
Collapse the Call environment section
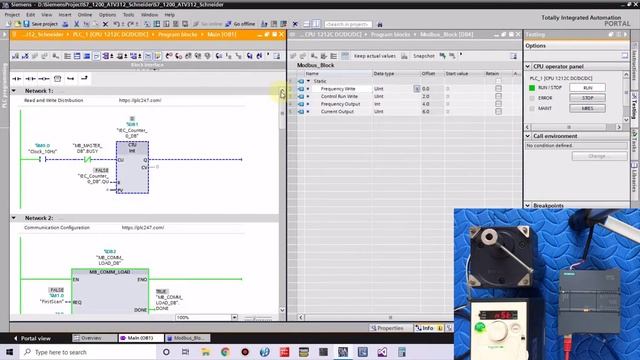click(528, 136)
